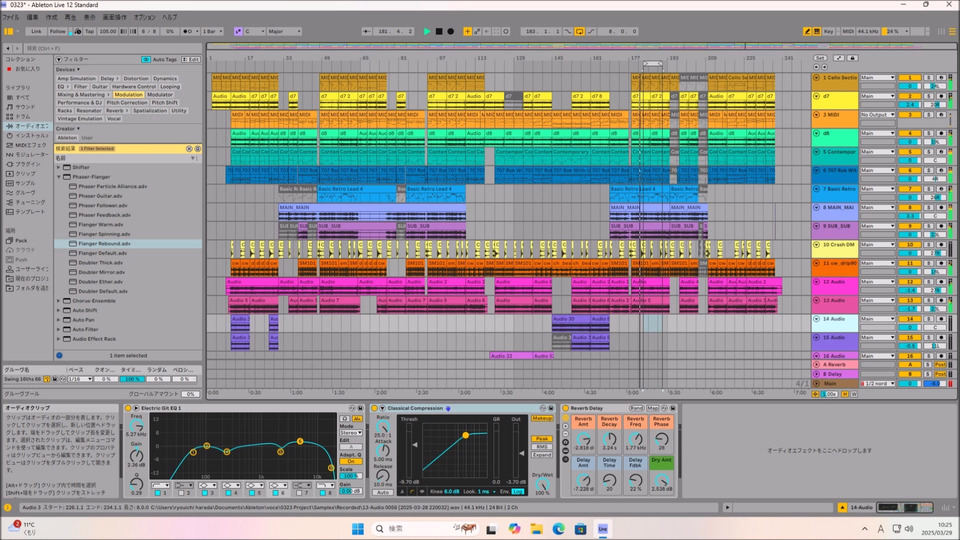Screen dimensions: 960x540
Task: Click the Stop button in transport
Action: (x=439, y=31)
